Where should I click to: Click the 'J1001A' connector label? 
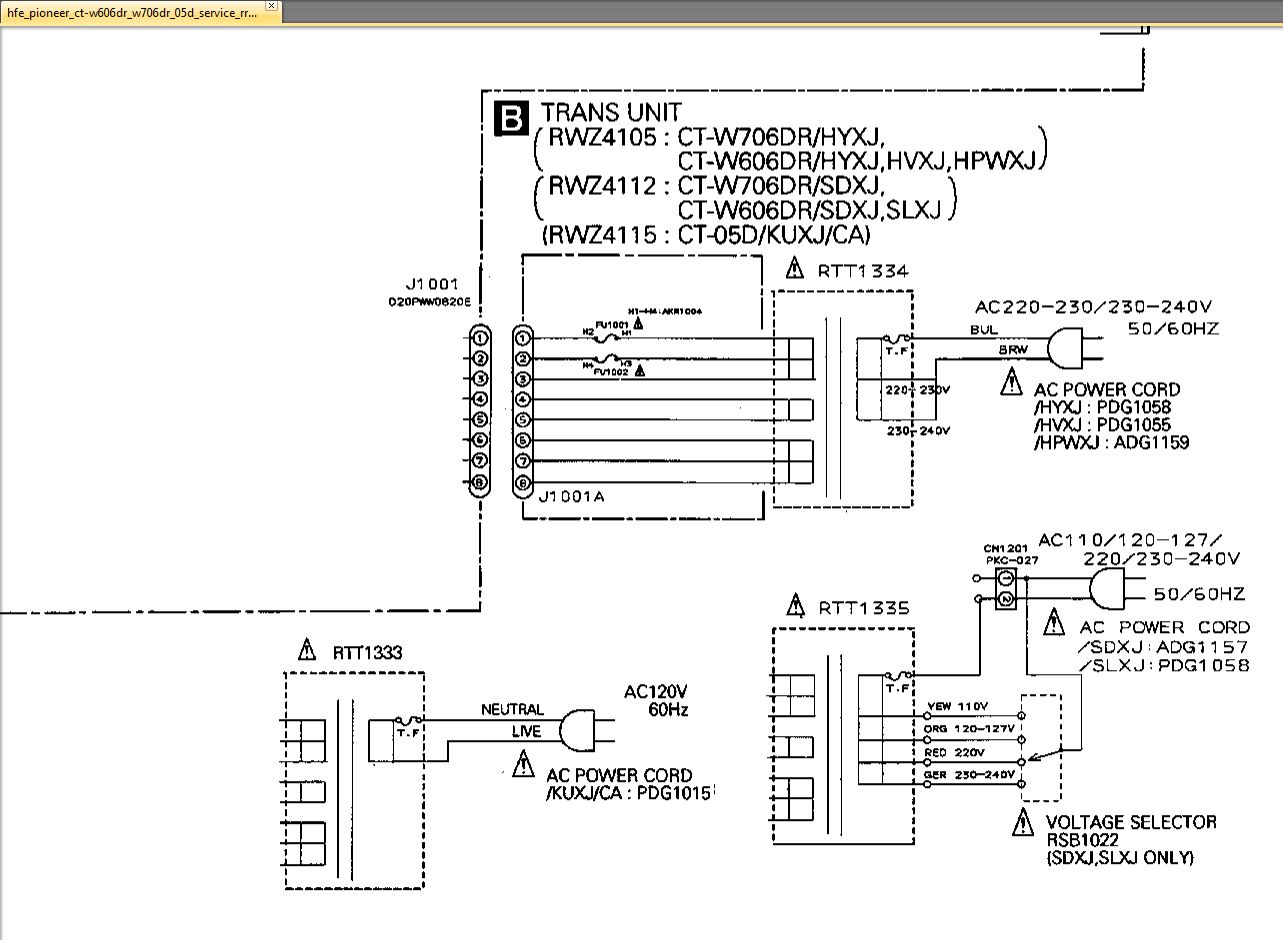[x=571, y=496]
